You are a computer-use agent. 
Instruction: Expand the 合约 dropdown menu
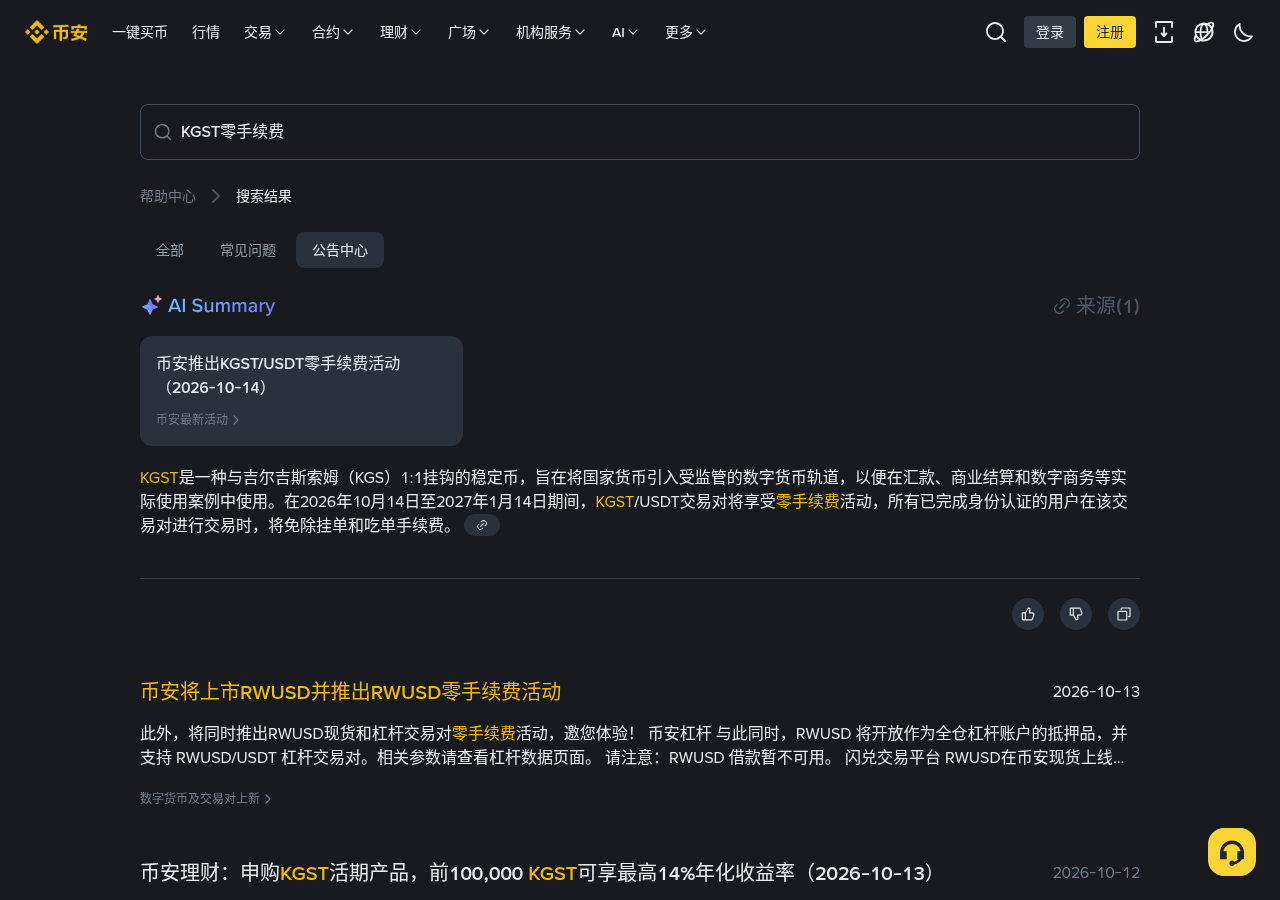tap(333, 32)
